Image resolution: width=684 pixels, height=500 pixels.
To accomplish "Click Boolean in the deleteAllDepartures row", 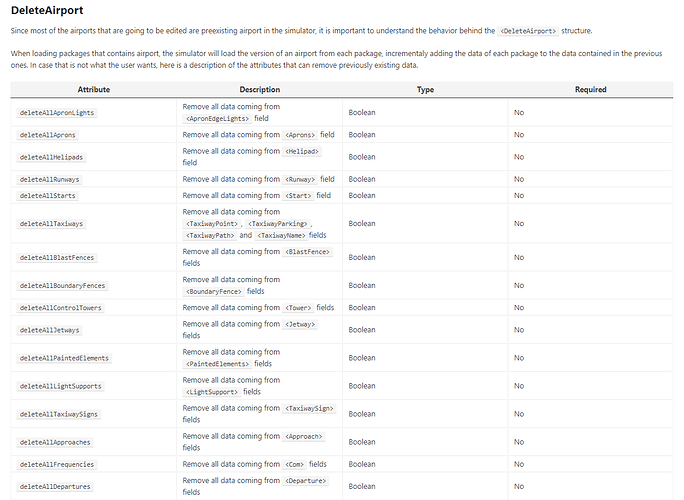I will click(362, 486).
